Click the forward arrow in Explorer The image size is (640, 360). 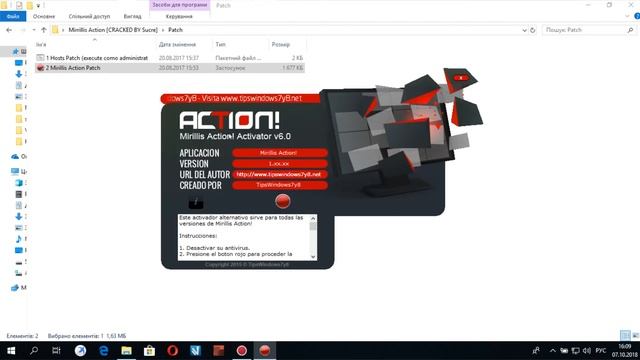click(x=23, y=30)
